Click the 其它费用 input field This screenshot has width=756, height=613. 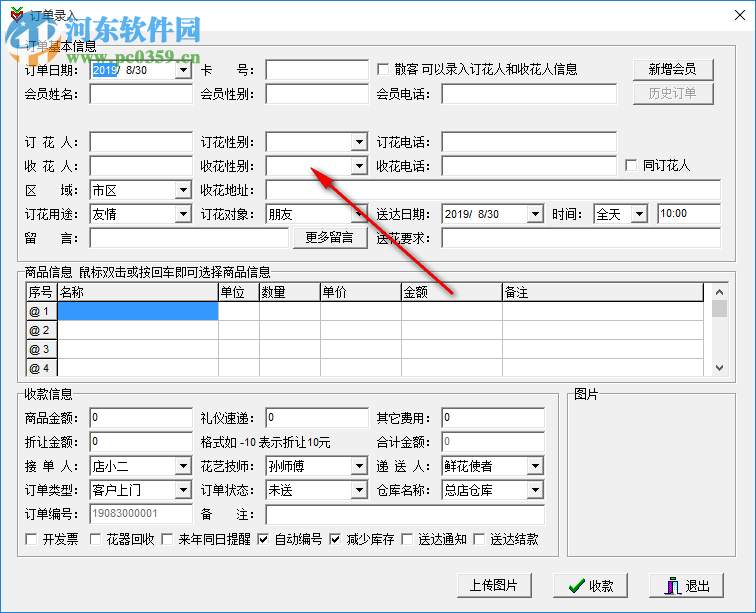(x=493, y=418)
